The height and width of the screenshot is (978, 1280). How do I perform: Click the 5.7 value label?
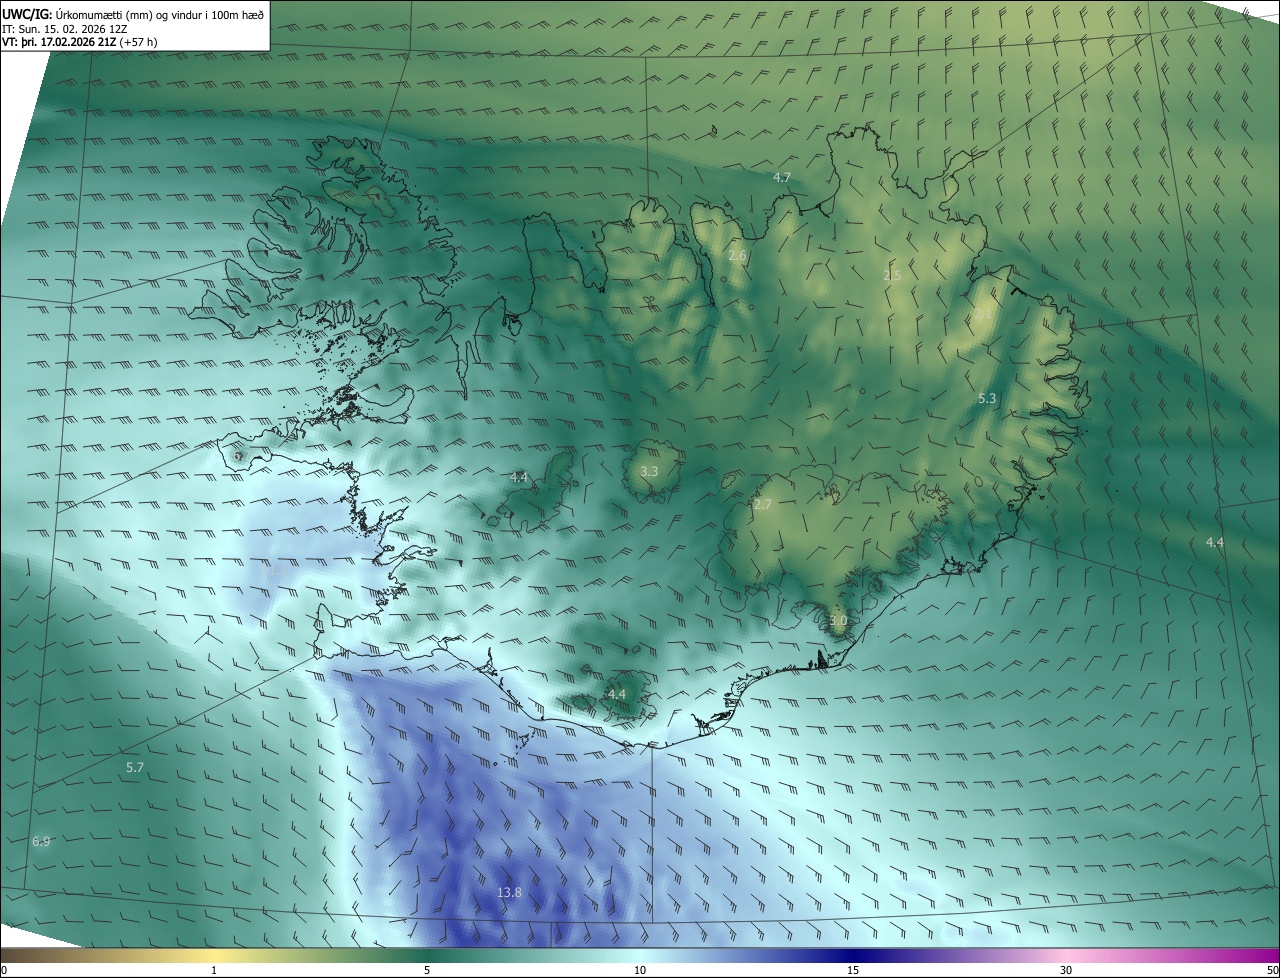(135, 767)
